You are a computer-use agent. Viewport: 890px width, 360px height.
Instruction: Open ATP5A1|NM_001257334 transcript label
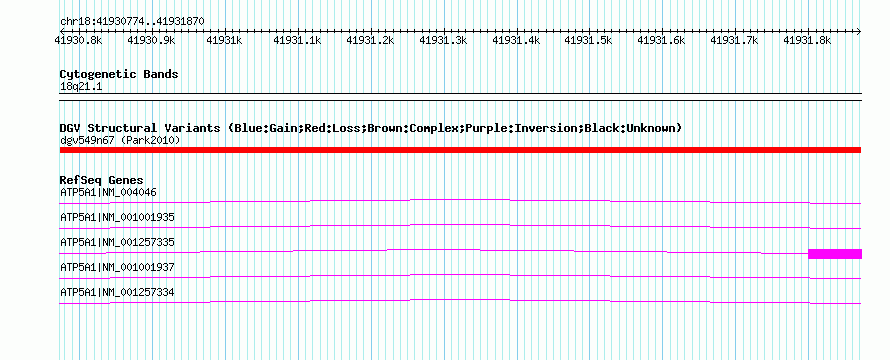pyautogui.click(x=117, y=292)
